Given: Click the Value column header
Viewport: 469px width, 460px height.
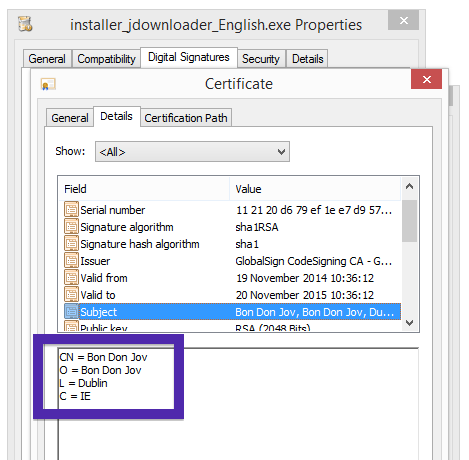Looking at the screenshot, I should (315, 189).
